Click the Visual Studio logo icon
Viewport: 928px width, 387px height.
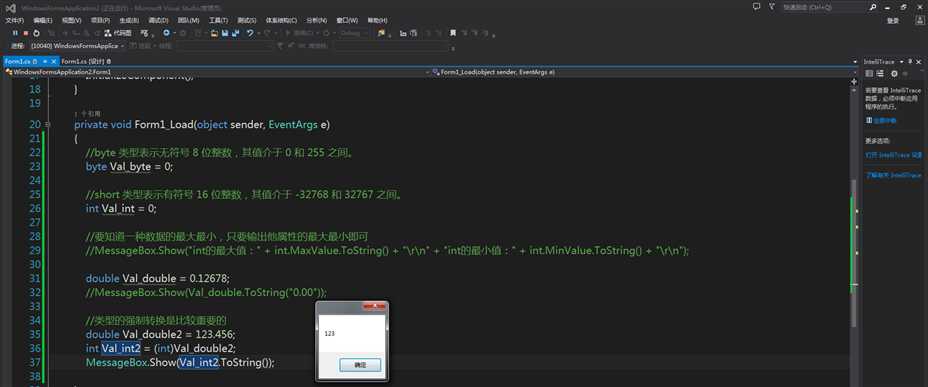pos(10,8)
